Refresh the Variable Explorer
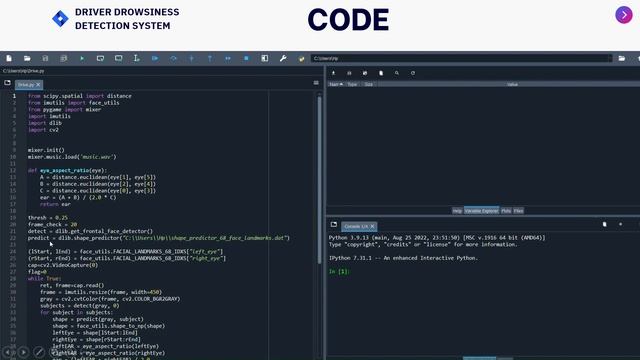Screen dimensions: 640x360 click(413, 73)
